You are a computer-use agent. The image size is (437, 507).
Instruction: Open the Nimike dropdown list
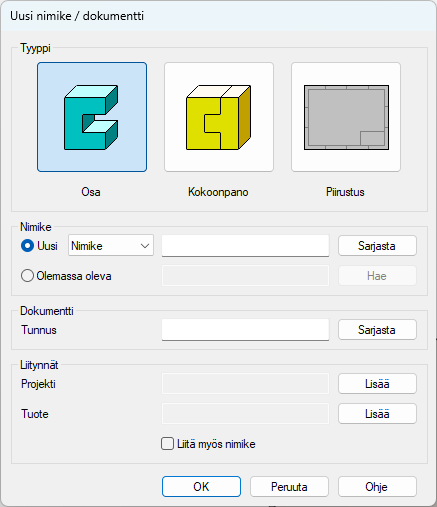[x=111, y=246]
